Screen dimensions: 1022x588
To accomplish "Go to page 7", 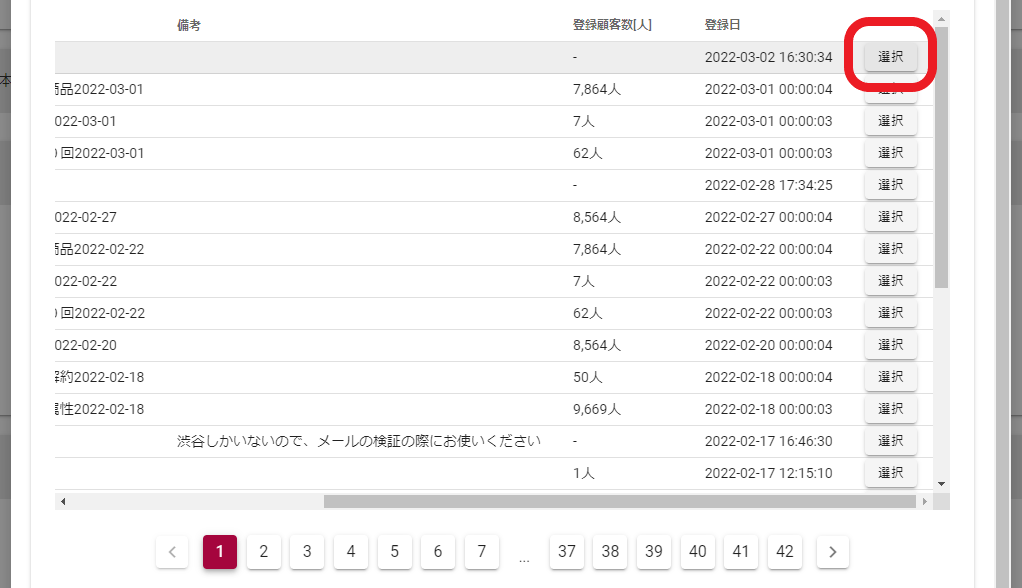I will pos(482,551).
